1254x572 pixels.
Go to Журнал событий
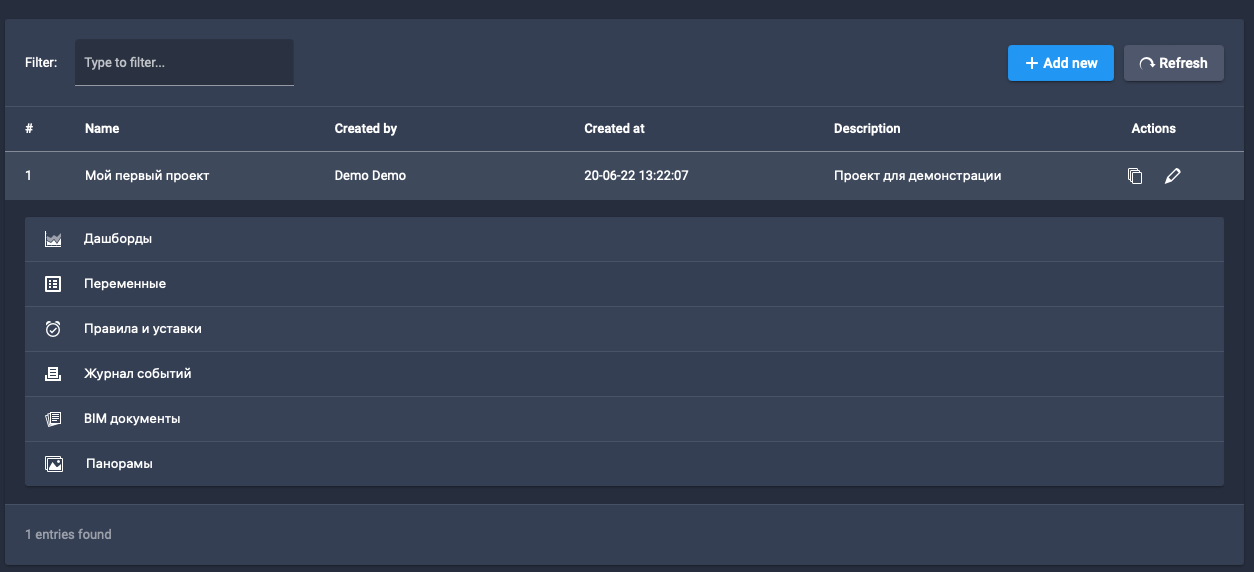click(138, 374)
